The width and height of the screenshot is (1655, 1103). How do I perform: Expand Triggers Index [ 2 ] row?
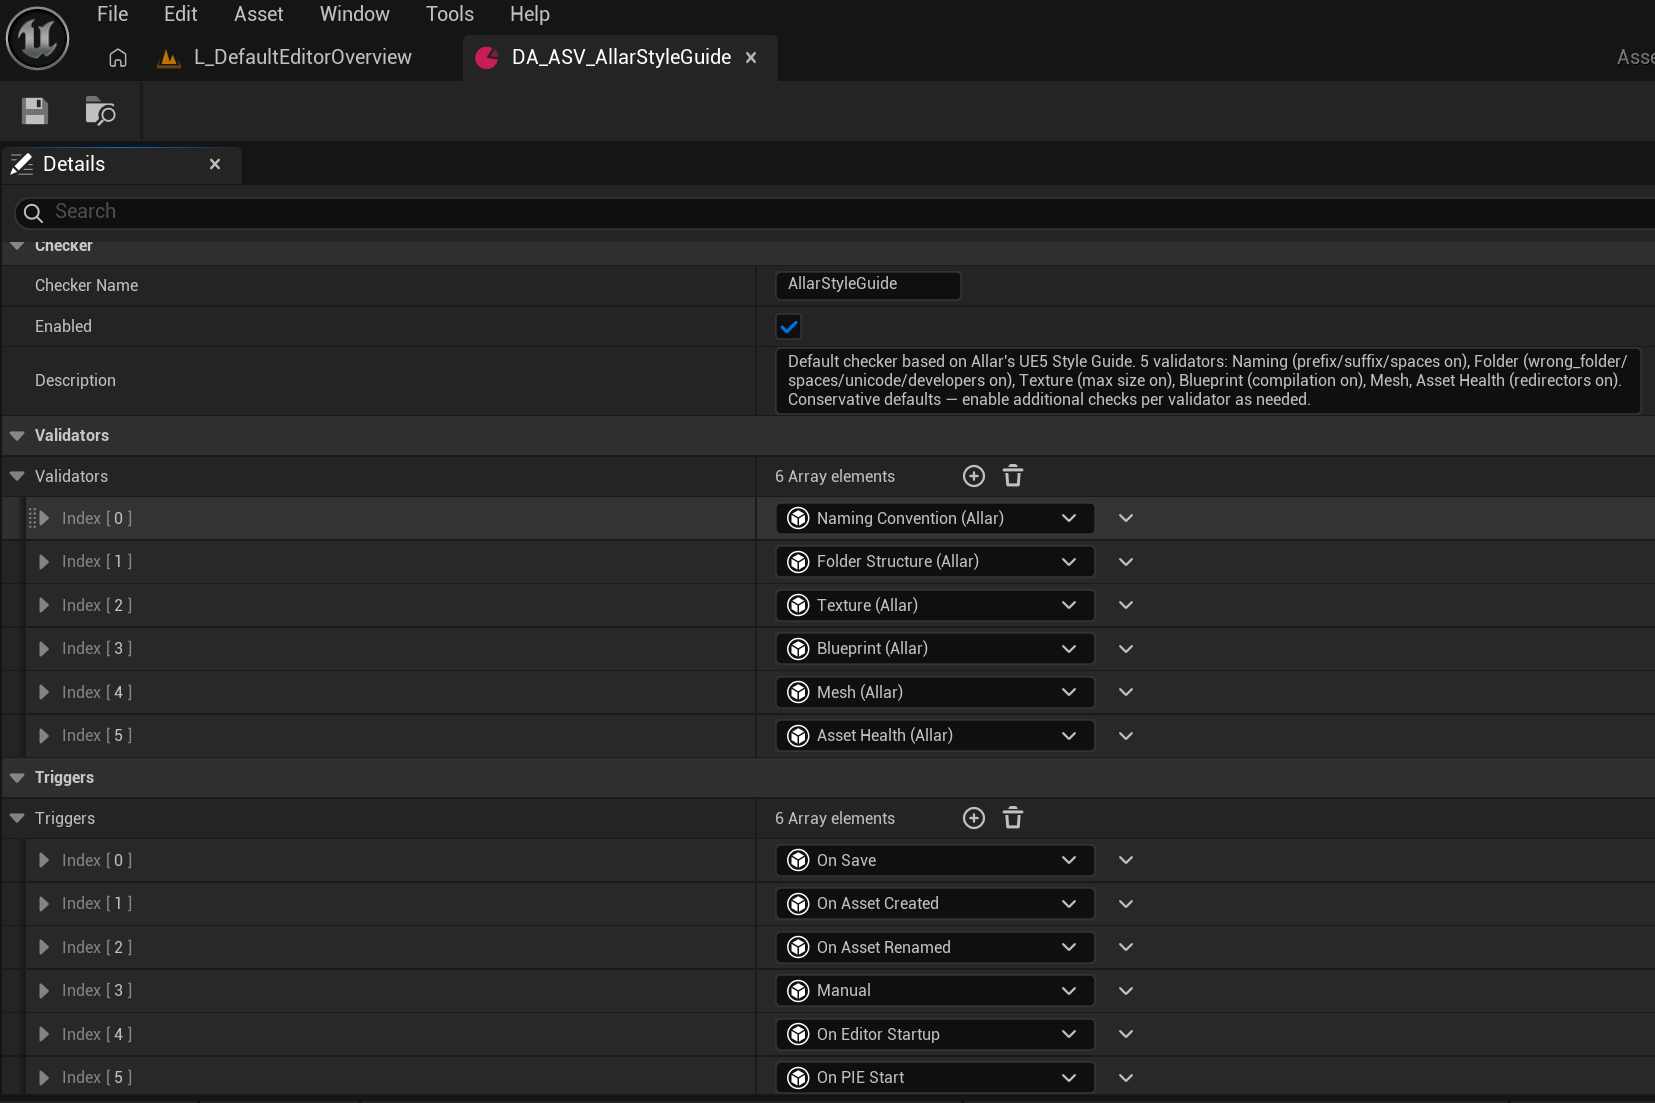(44, 947)
